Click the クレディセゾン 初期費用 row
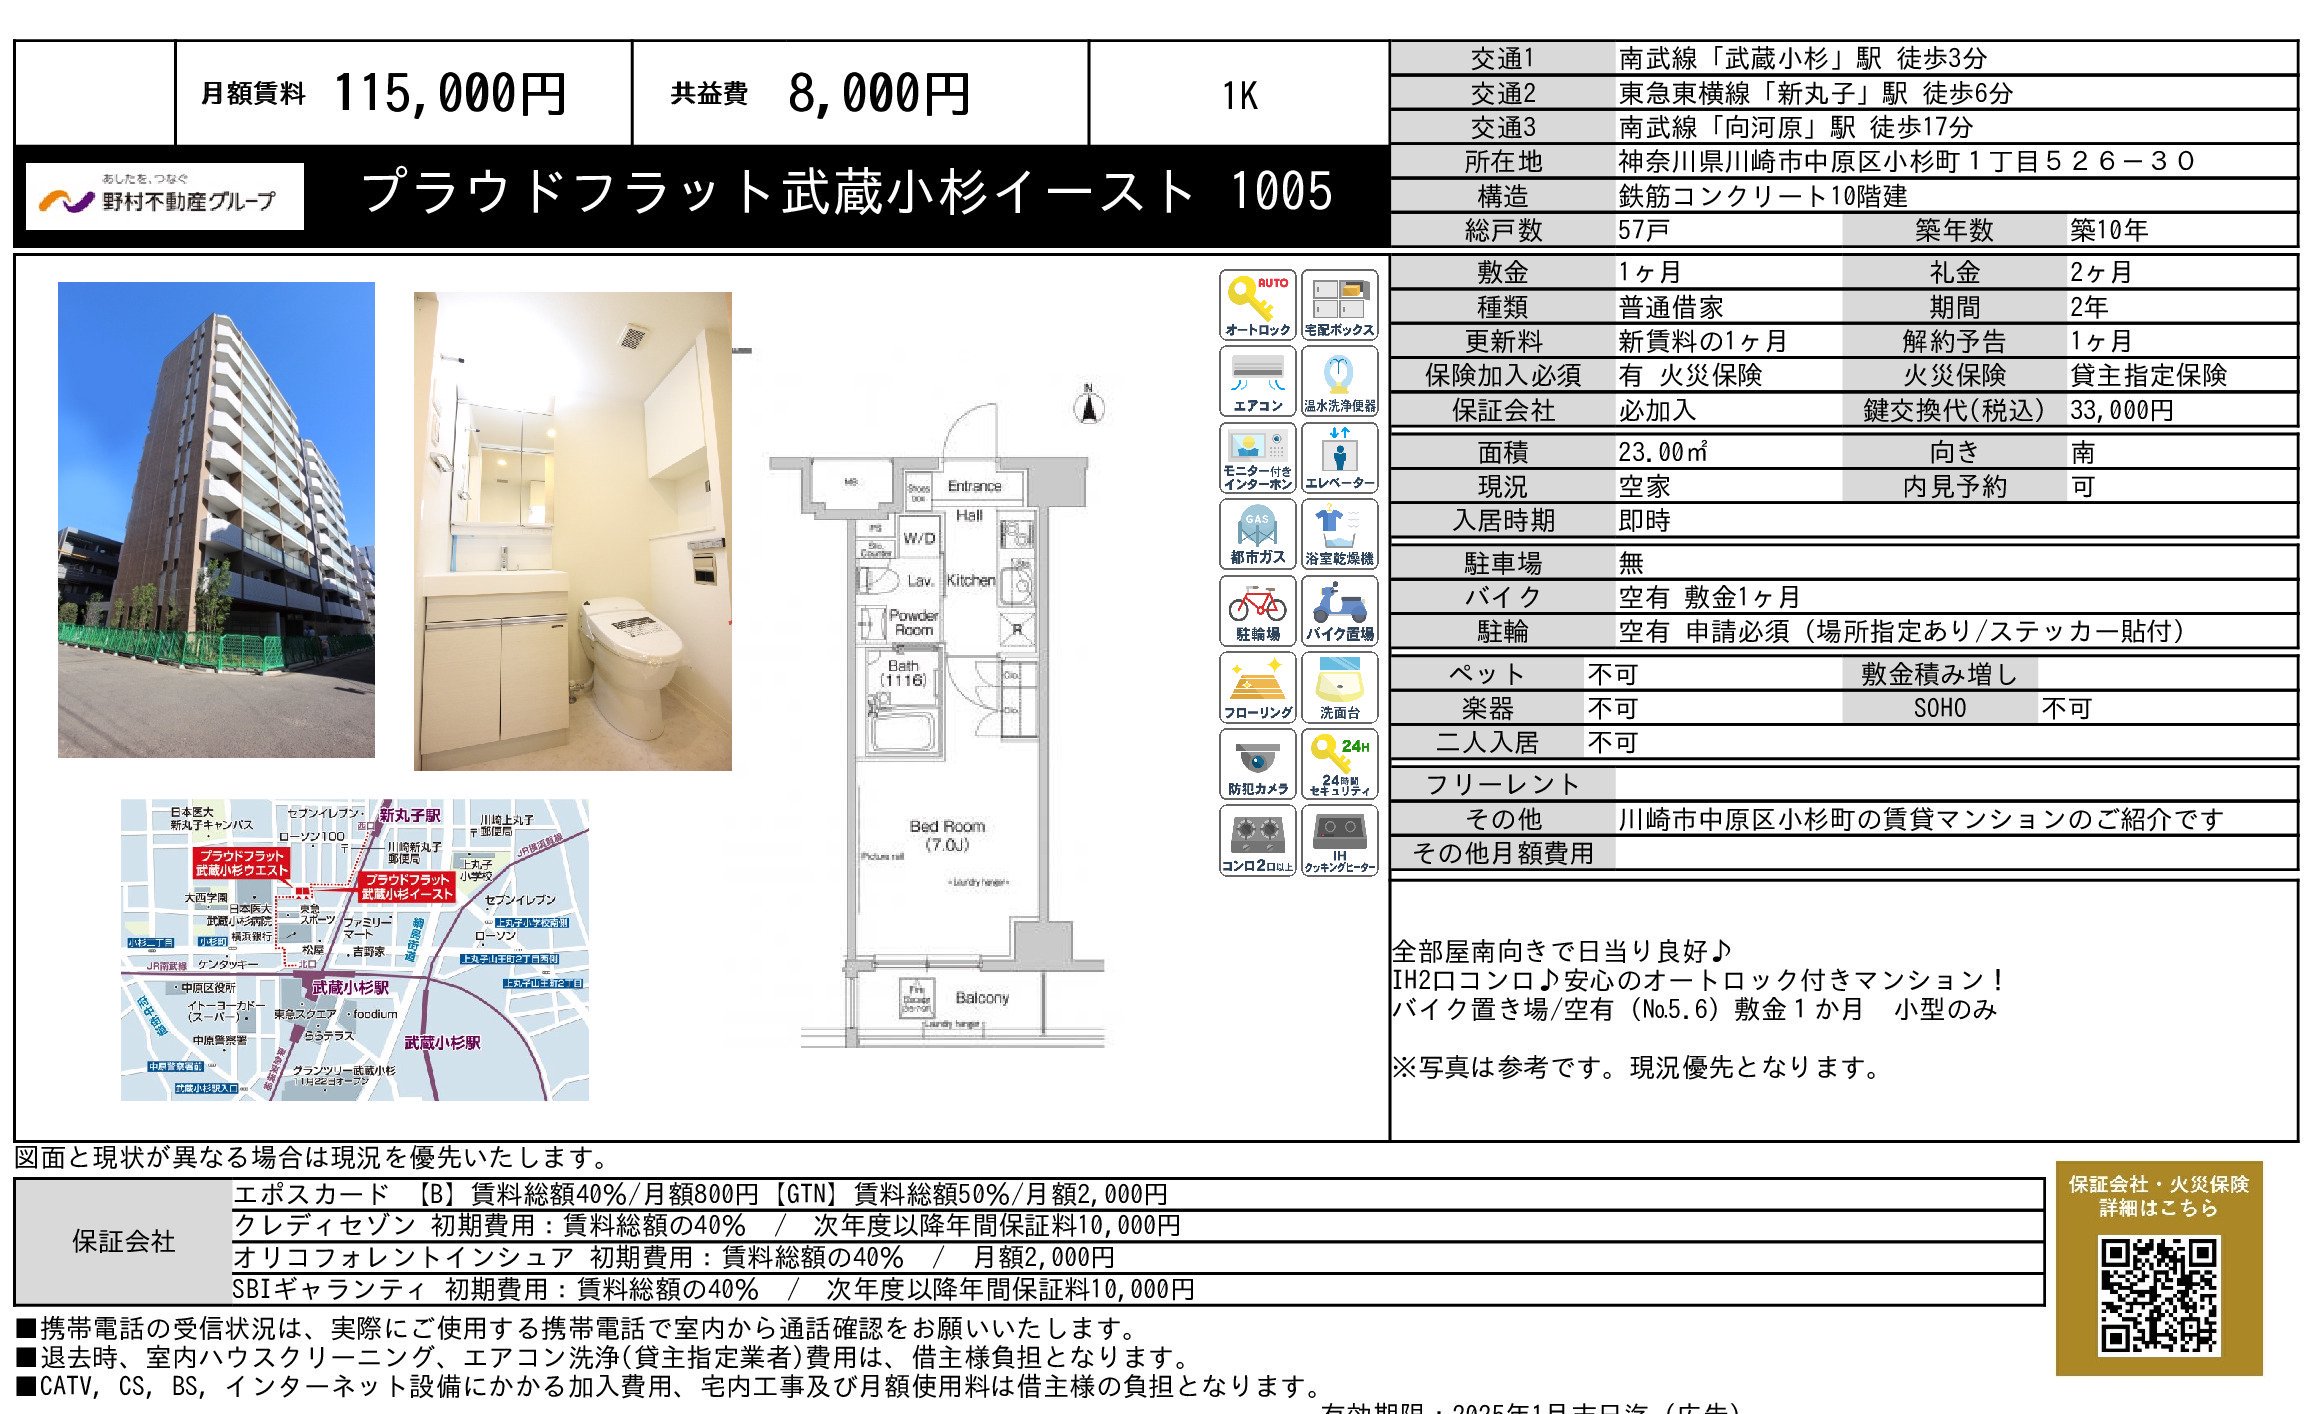This screenshot has width=2316, height=1414. (x=1138, y=1226)
